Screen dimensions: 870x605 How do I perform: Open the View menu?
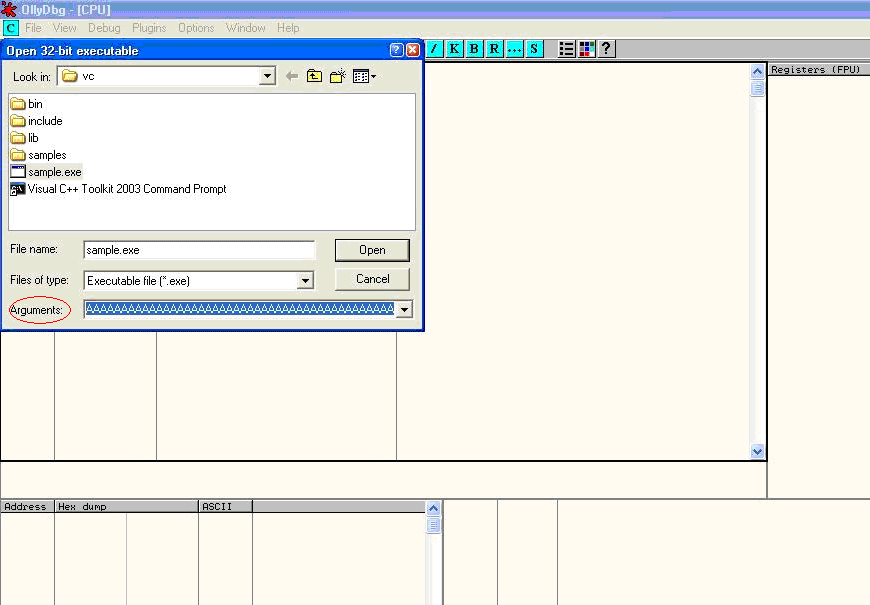[64, 28]
